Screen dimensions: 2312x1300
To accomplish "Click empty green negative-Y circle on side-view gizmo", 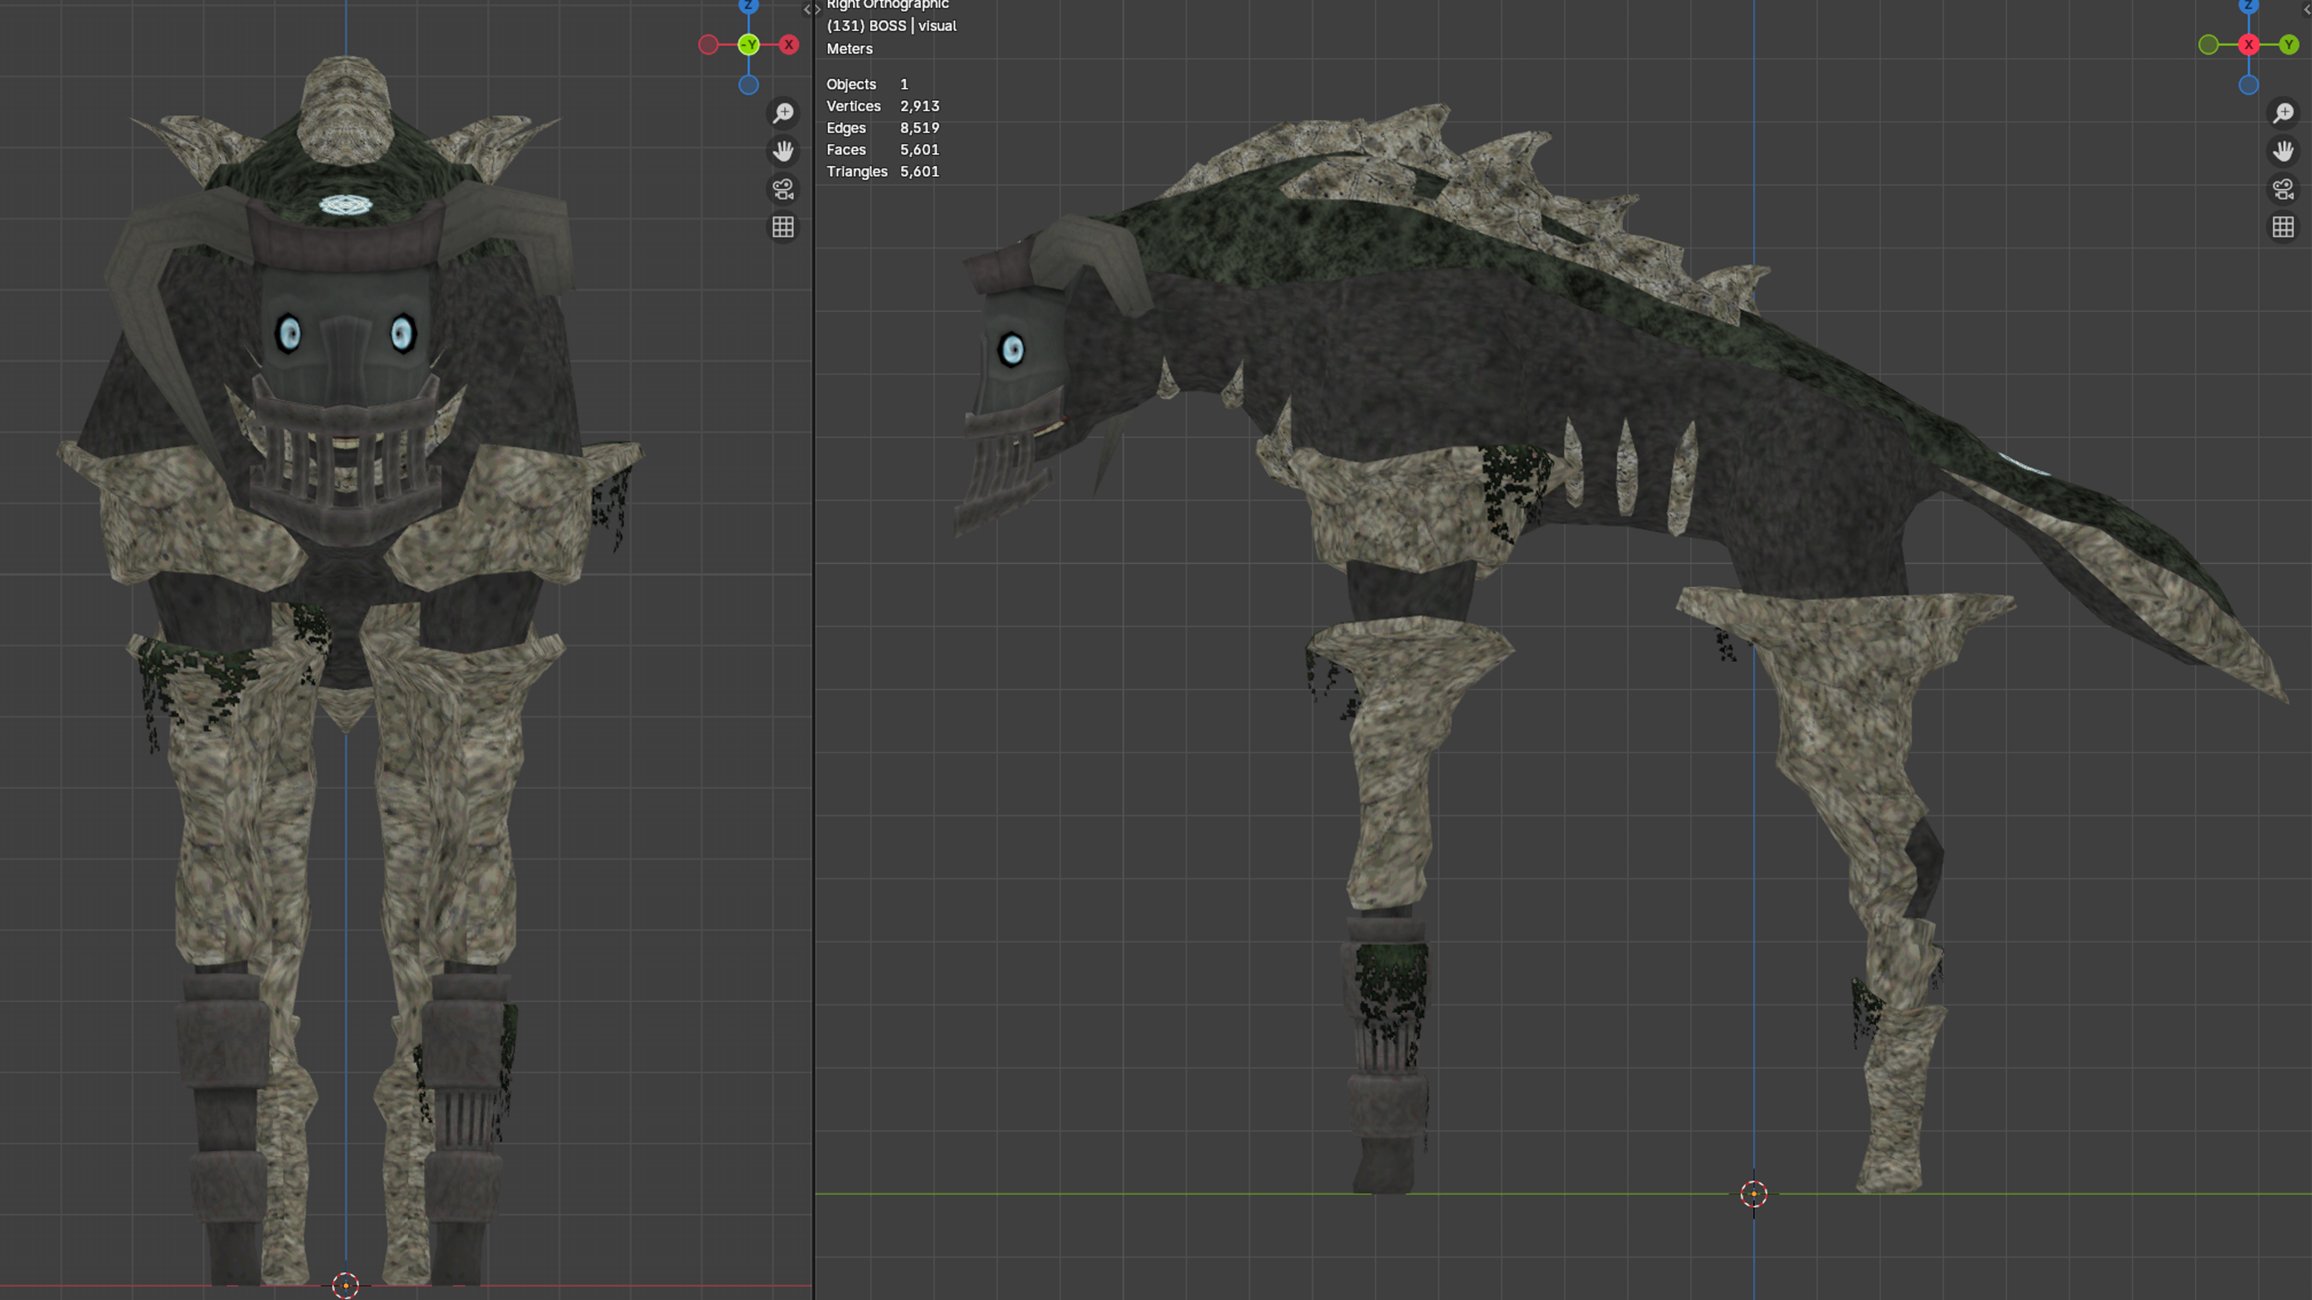I will (2208, 45).
